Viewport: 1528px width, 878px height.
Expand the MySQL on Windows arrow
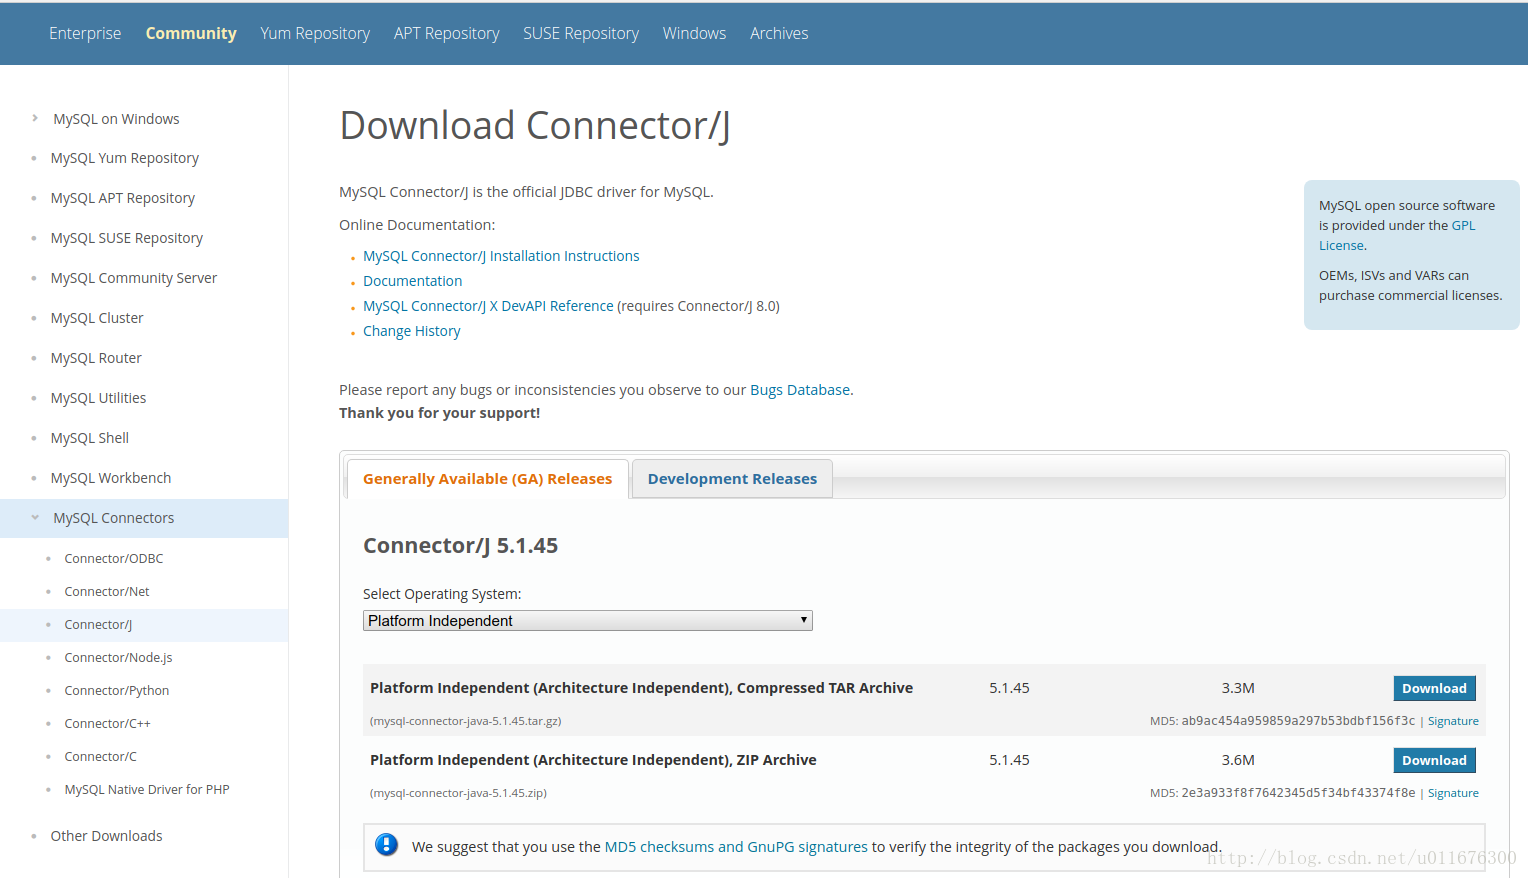(35, 118)
